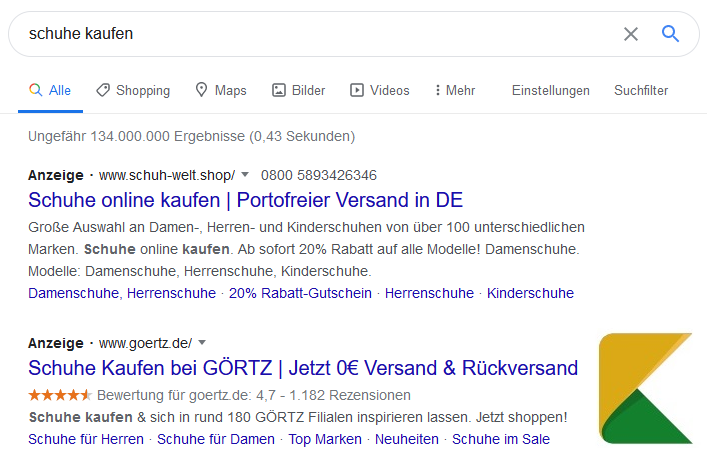Click the www.schuh-welt.shop/ URL text
This screenshot has height=465, width=707.
coord(167,175)
